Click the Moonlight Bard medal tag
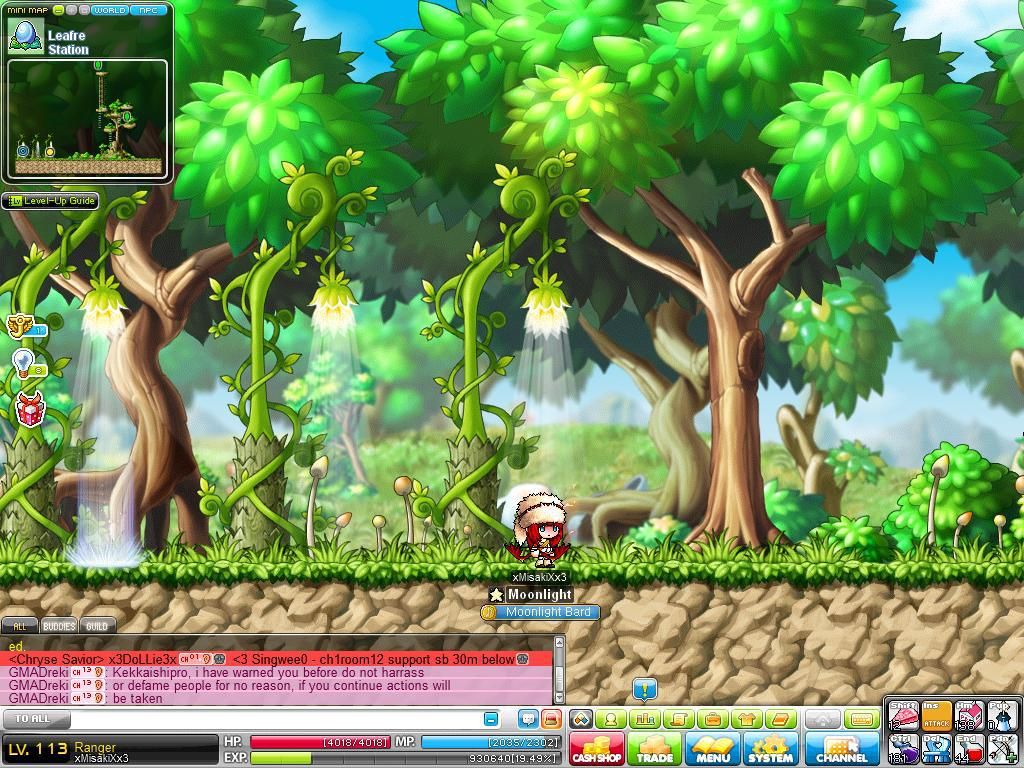Screen dimensions: 1024x768 (540, 613)
